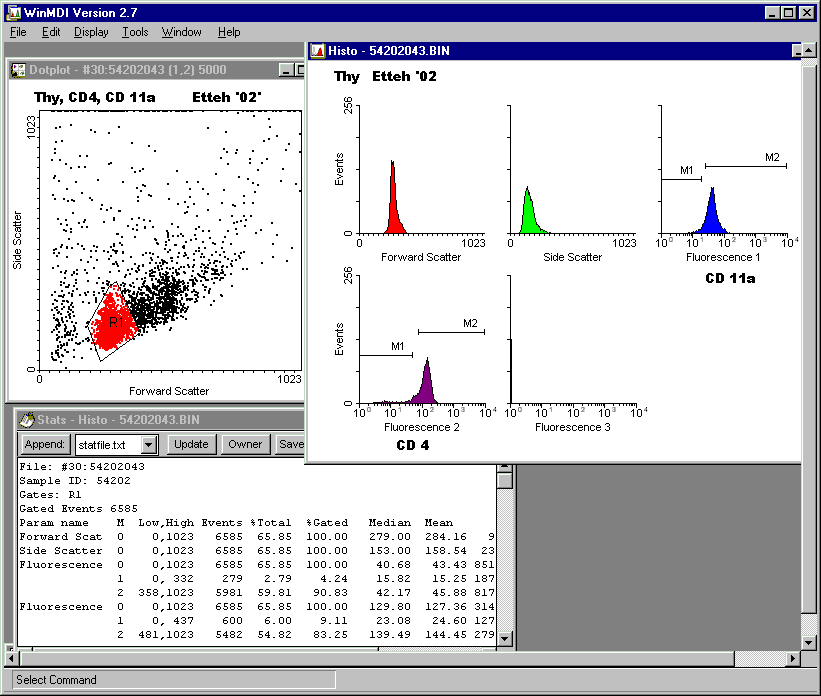Minimize the Histo window
Screen dimensions: 821x696
click(x=797, y=51)
